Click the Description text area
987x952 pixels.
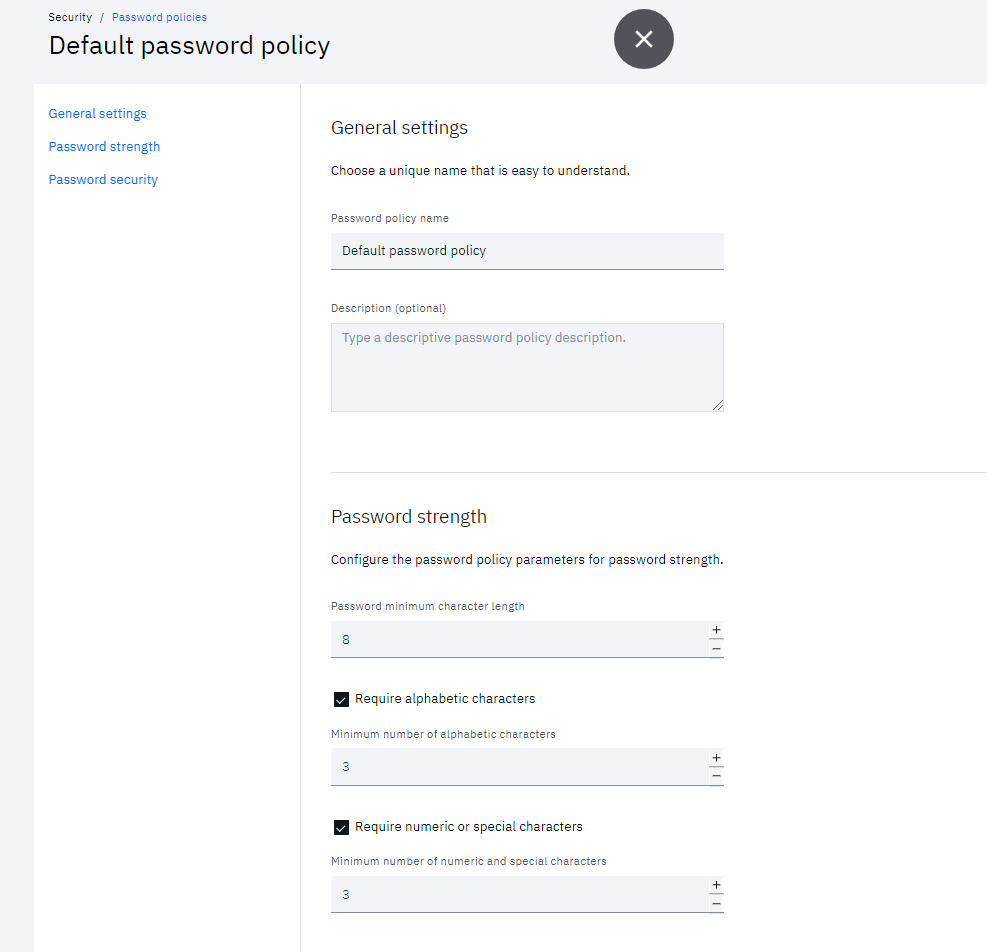tap(527, 368)
